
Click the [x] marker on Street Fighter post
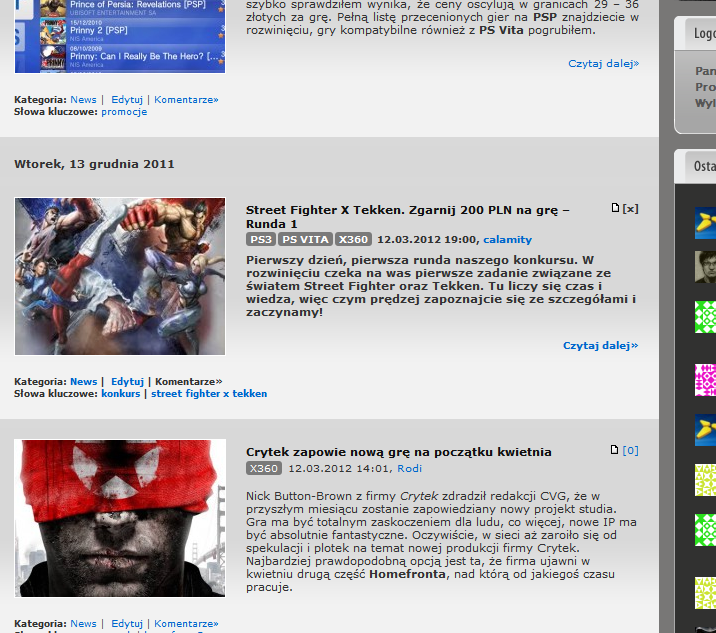pyautogui.click(x=630, y=209)
